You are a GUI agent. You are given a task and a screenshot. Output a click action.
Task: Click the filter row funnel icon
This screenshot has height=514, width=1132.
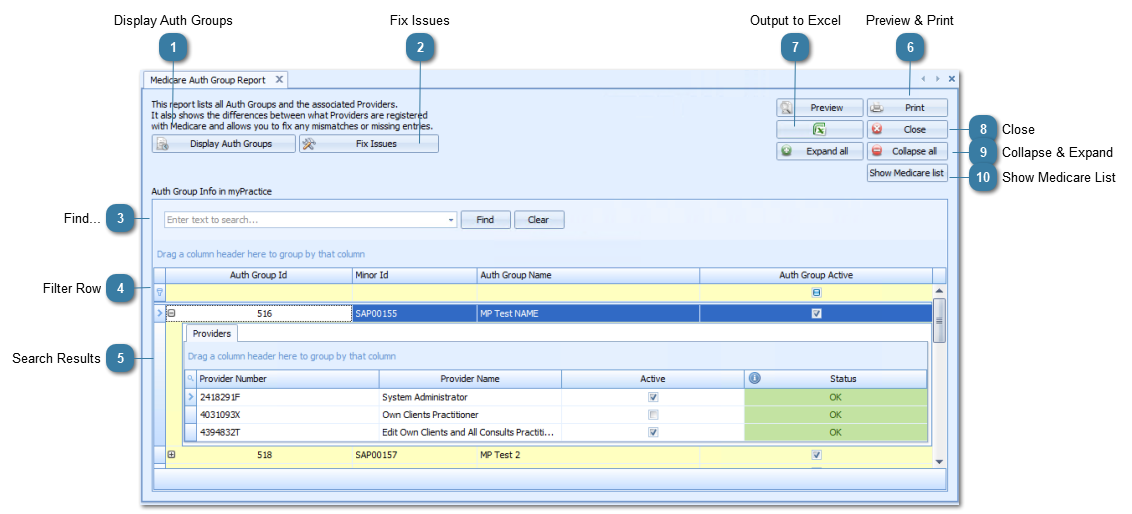click(160, 293)
